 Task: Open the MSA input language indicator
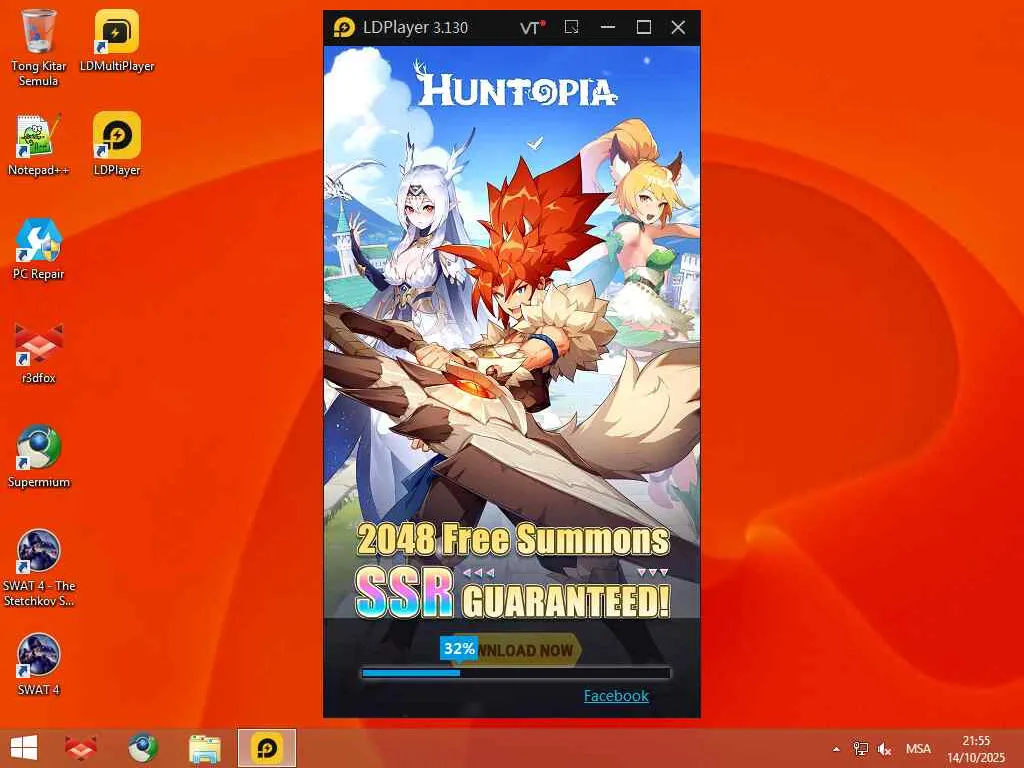coord(918,749)
